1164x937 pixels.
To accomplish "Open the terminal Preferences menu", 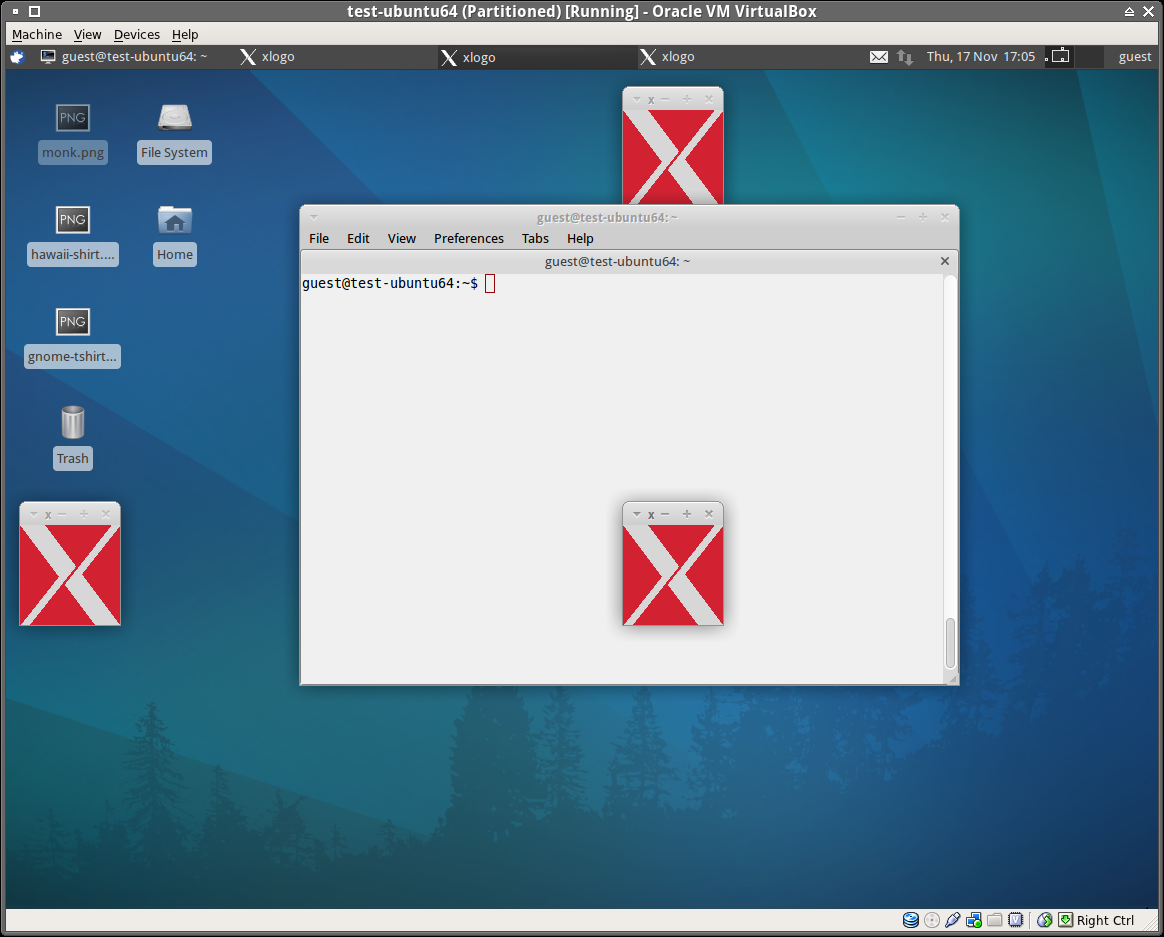I will tap(468, 238).
